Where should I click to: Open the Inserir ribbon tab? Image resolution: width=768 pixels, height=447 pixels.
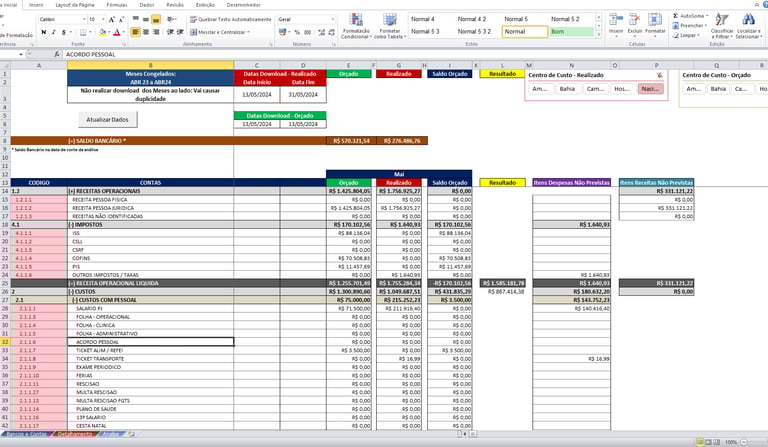click(x=36, y=5)
